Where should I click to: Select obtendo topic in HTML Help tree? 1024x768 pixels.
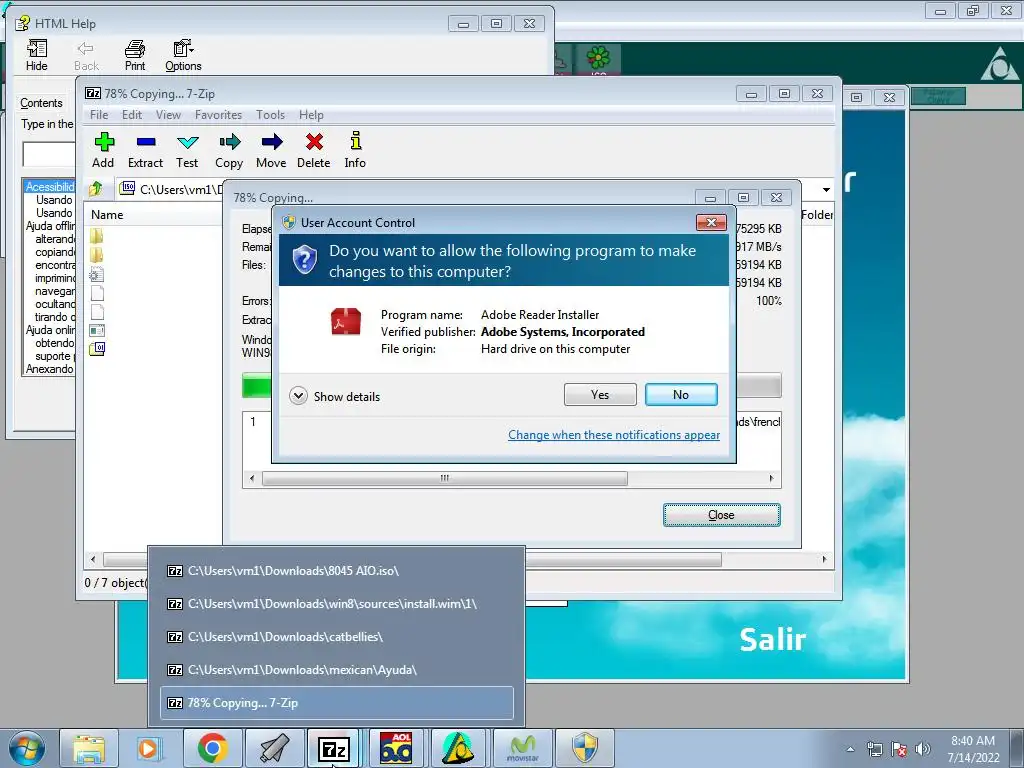(x=55, y=343)
